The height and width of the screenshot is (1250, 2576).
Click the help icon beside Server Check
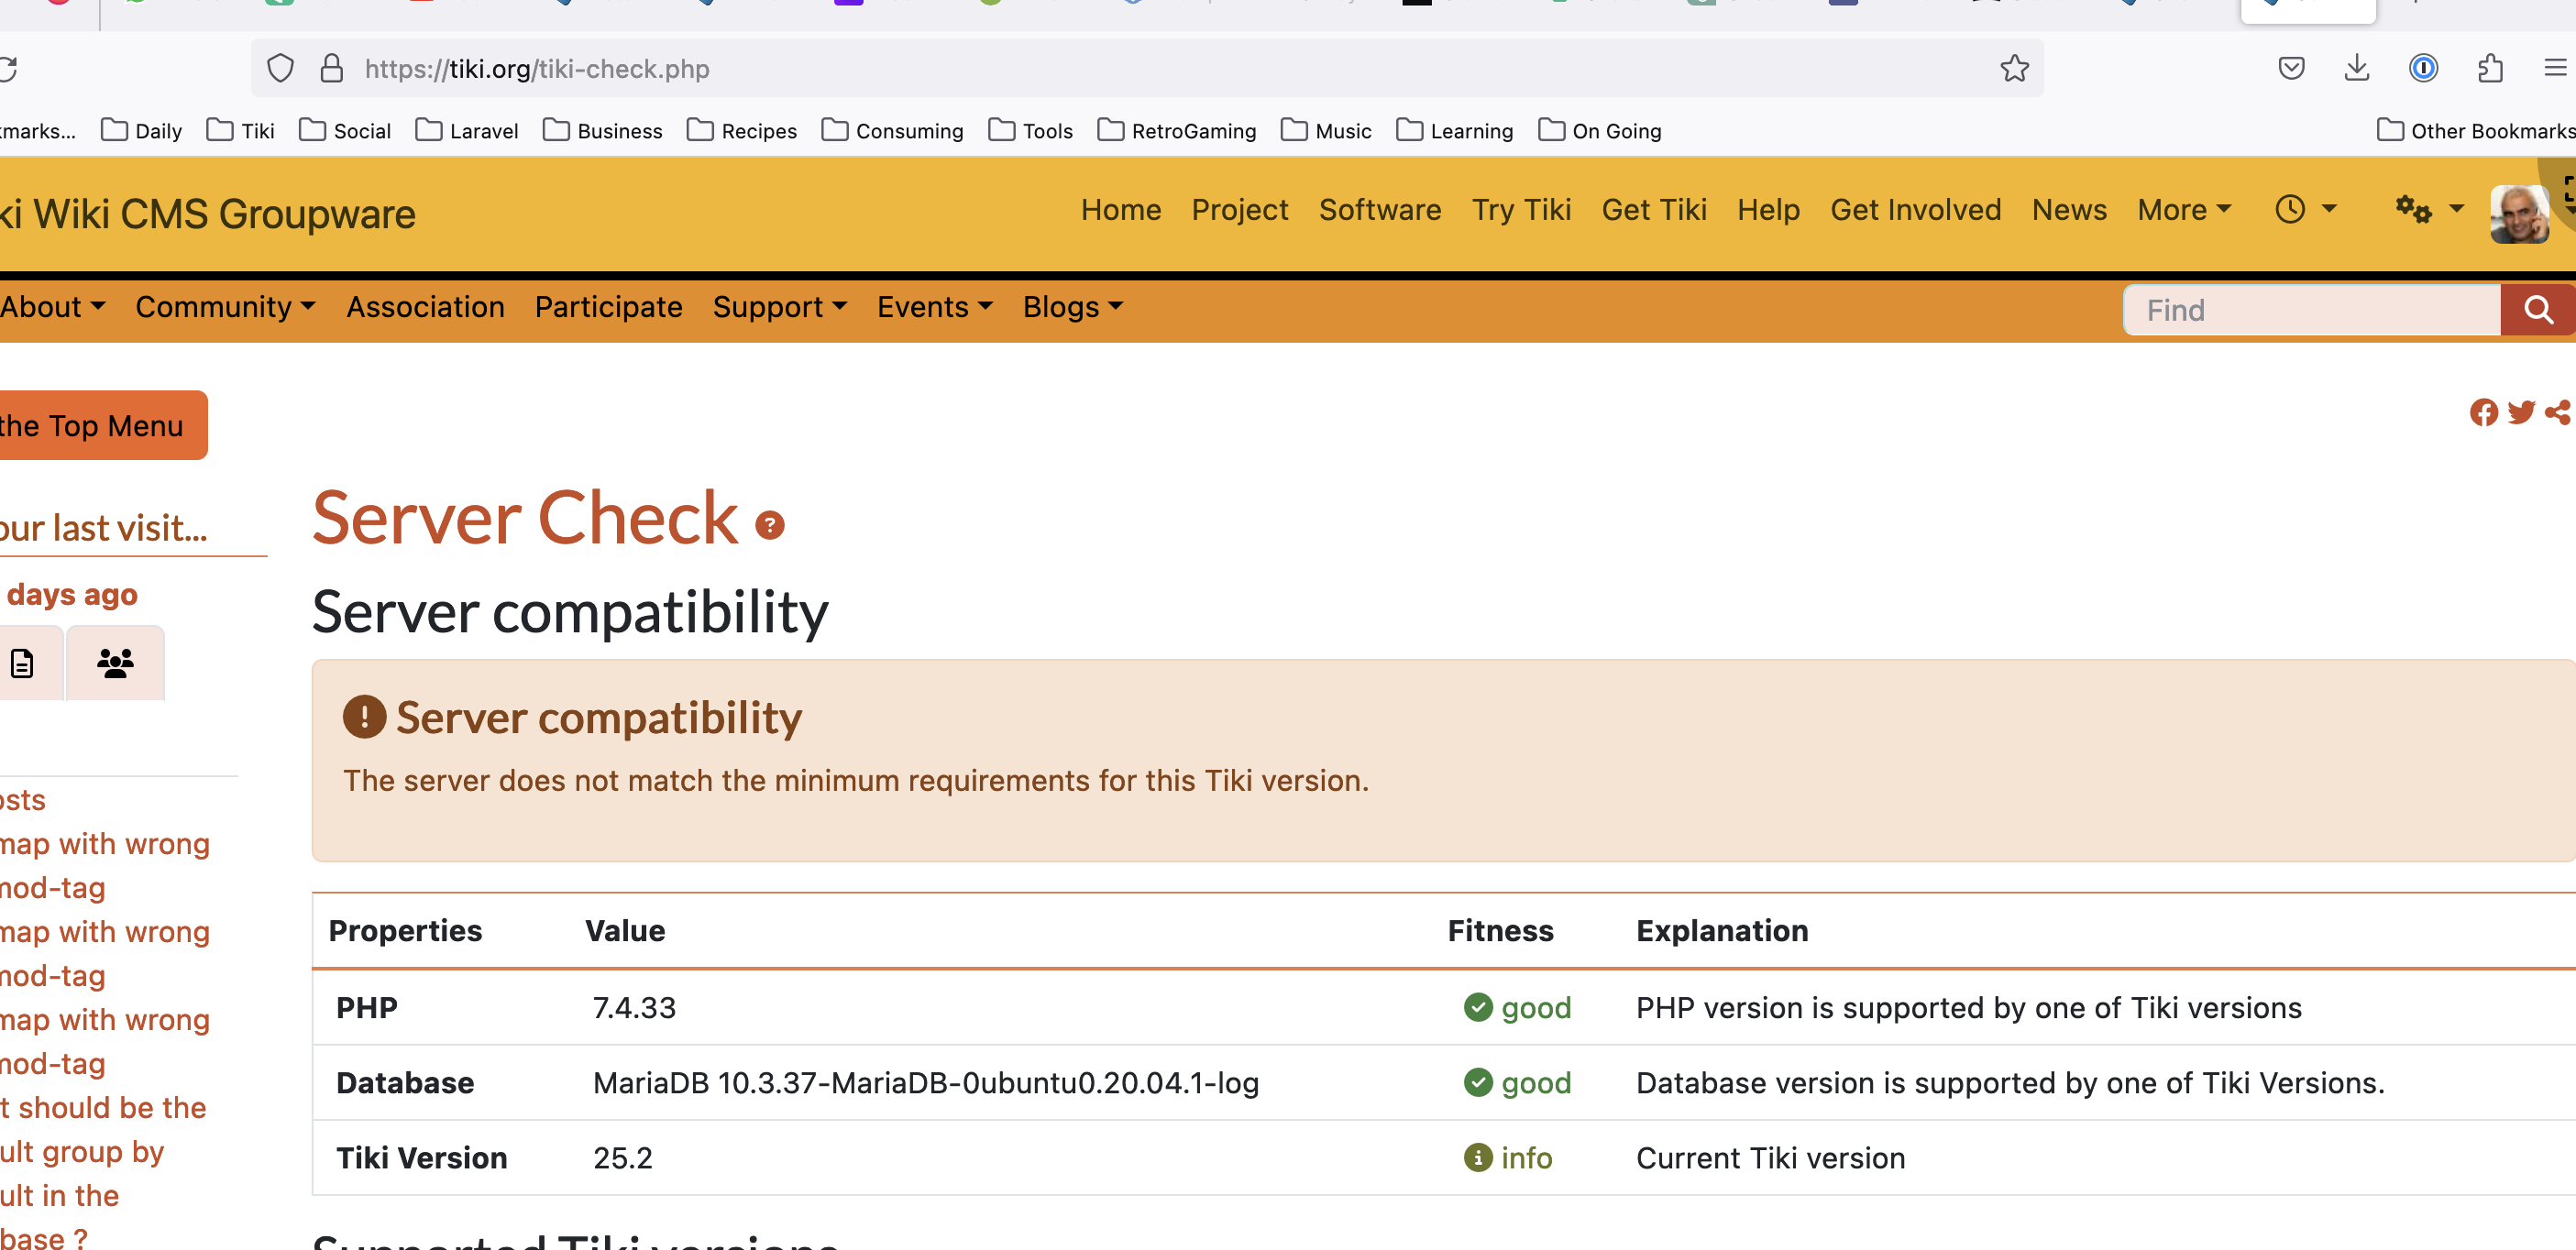[769, 525]
